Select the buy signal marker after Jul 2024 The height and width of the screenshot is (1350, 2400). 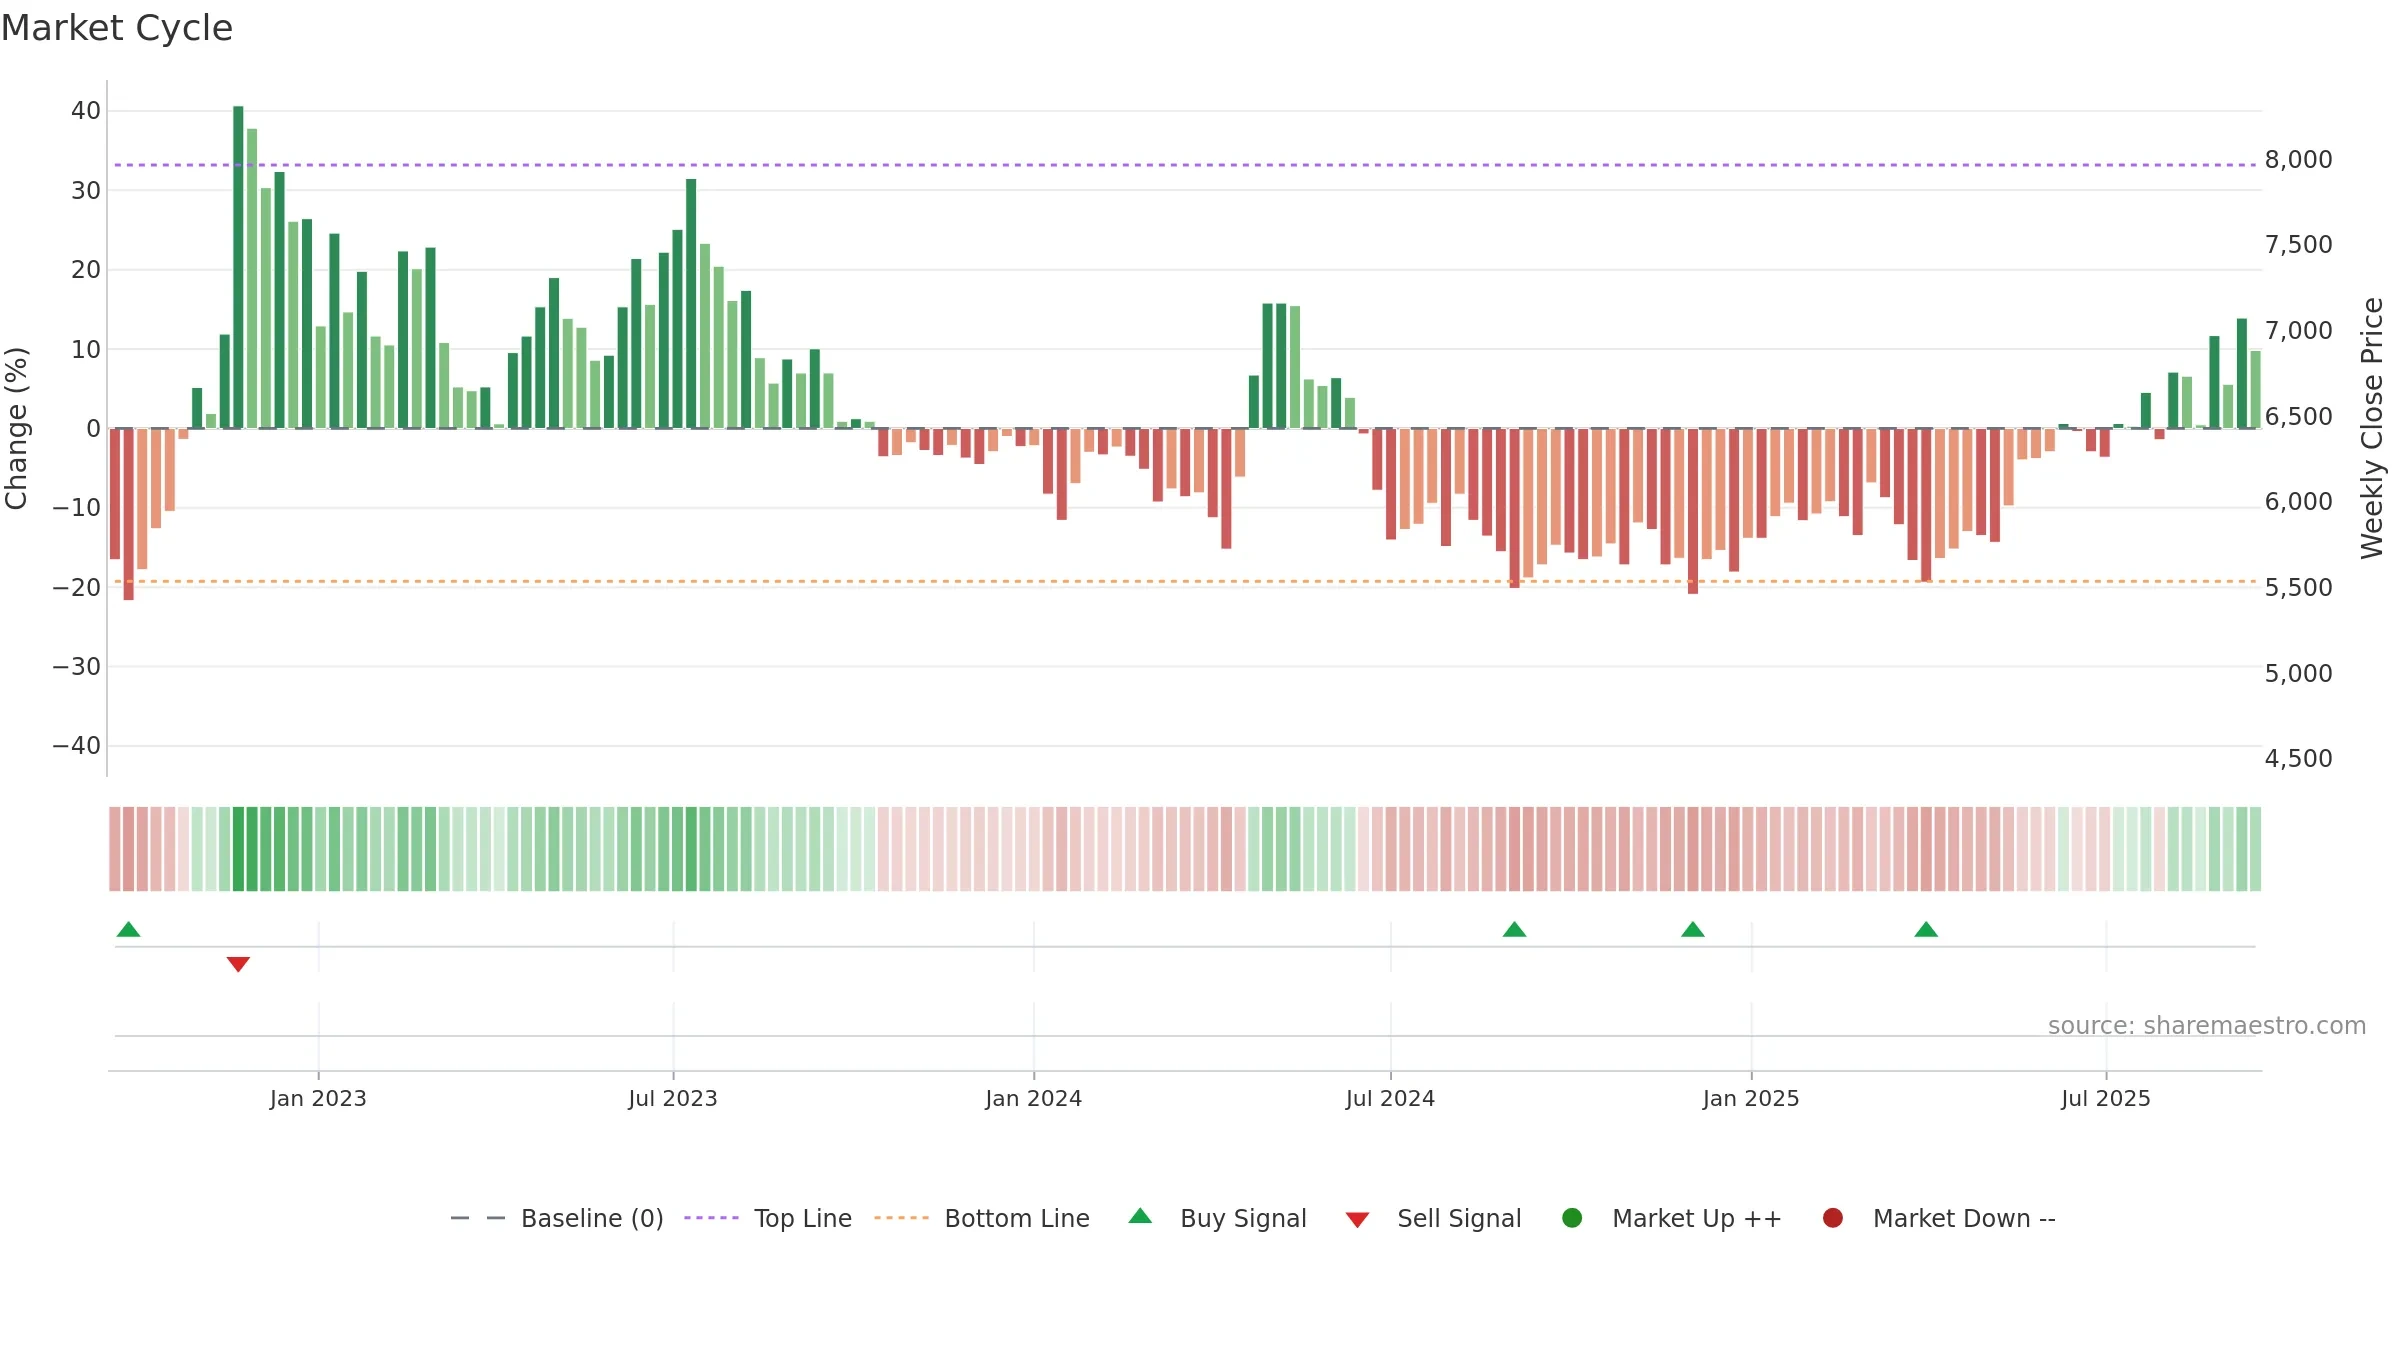1514,929
